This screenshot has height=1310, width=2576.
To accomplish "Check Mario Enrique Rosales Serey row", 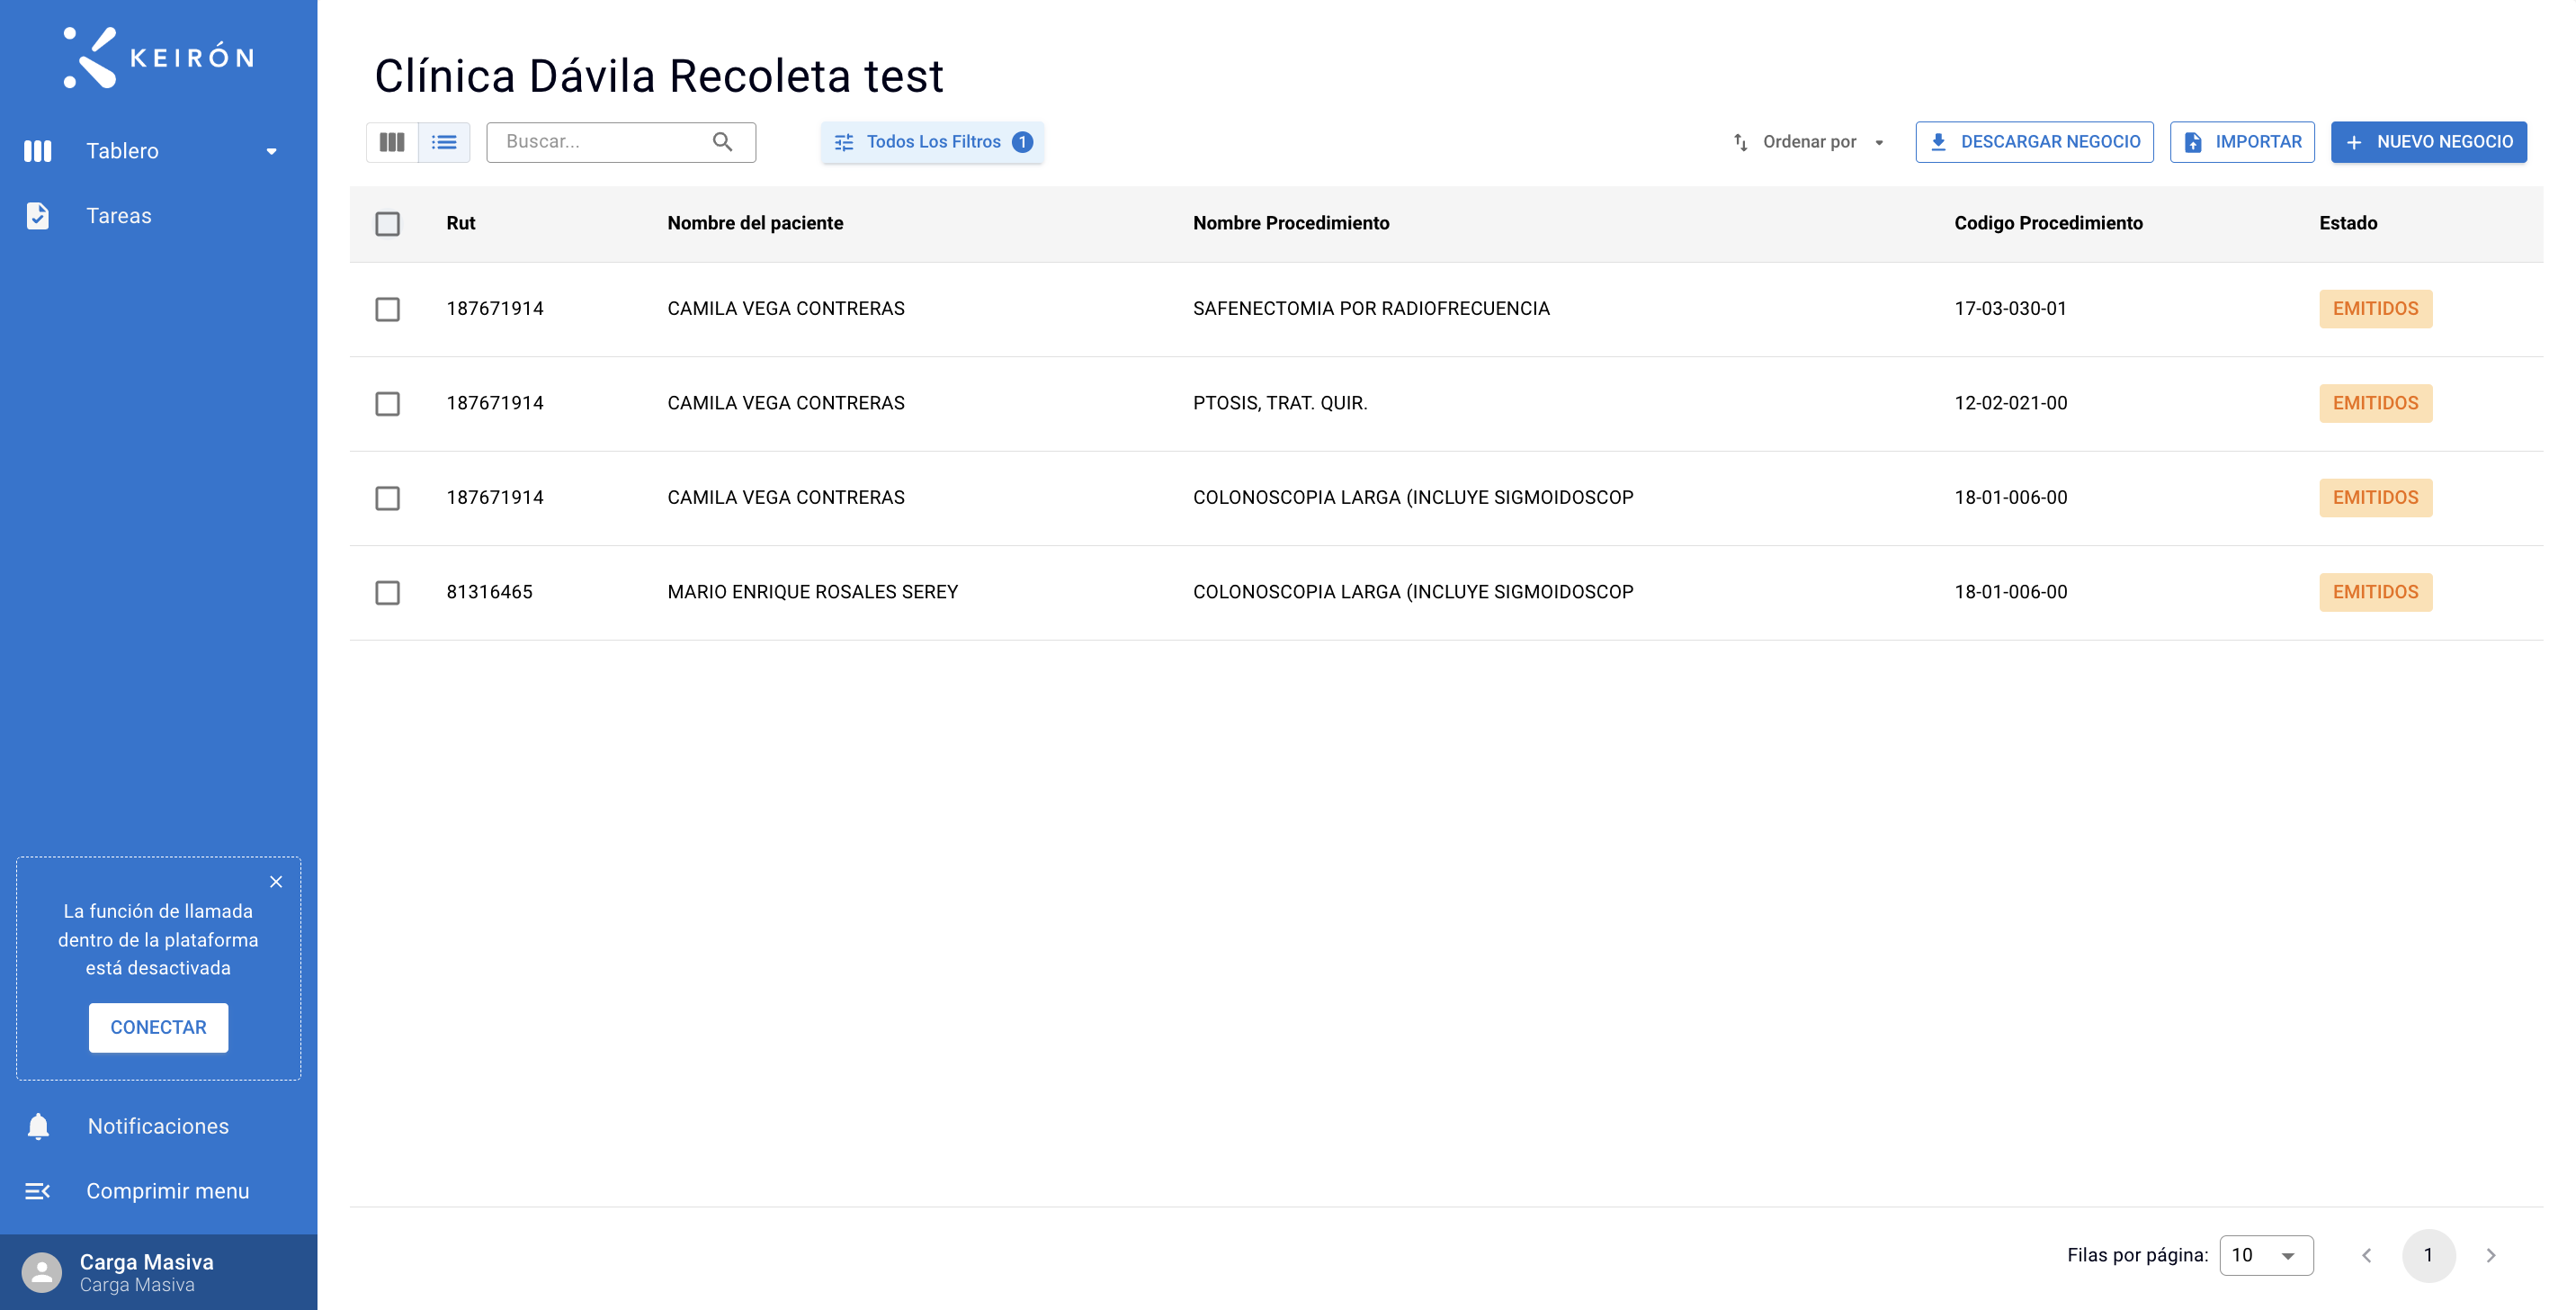I will coord(388,593).
